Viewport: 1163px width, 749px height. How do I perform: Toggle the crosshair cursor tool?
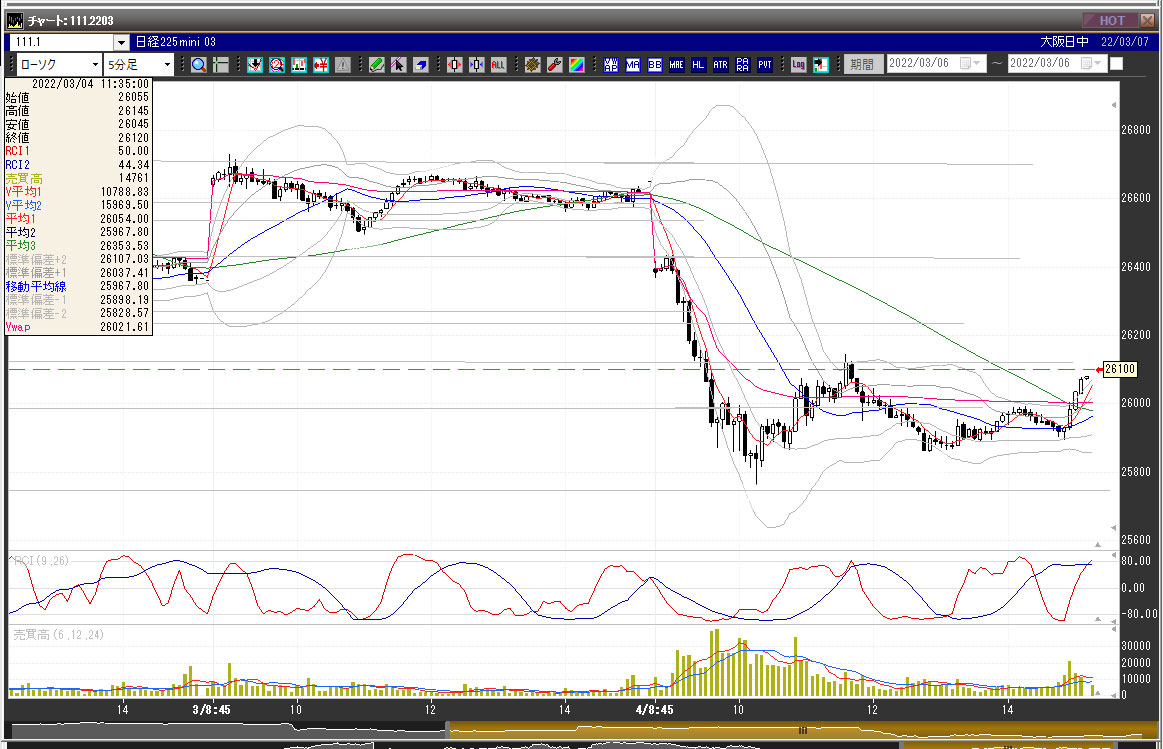point(221,65)
